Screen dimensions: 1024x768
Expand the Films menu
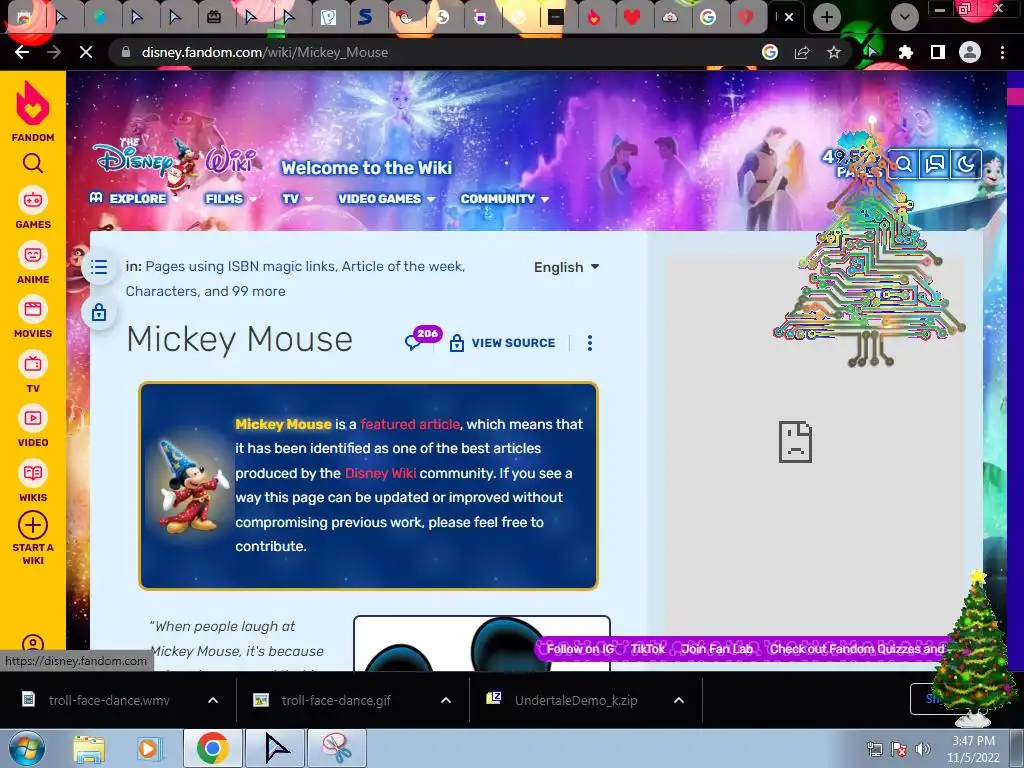pos(231,199)
